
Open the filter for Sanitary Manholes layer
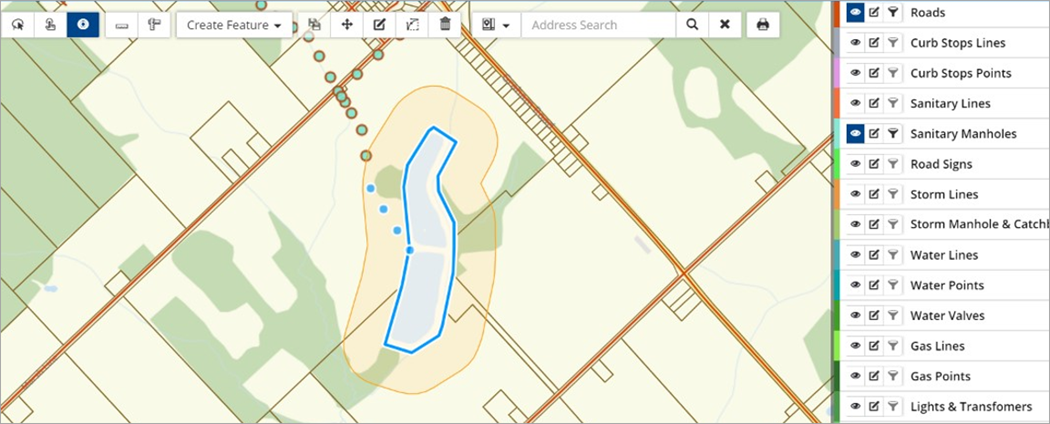893,134
